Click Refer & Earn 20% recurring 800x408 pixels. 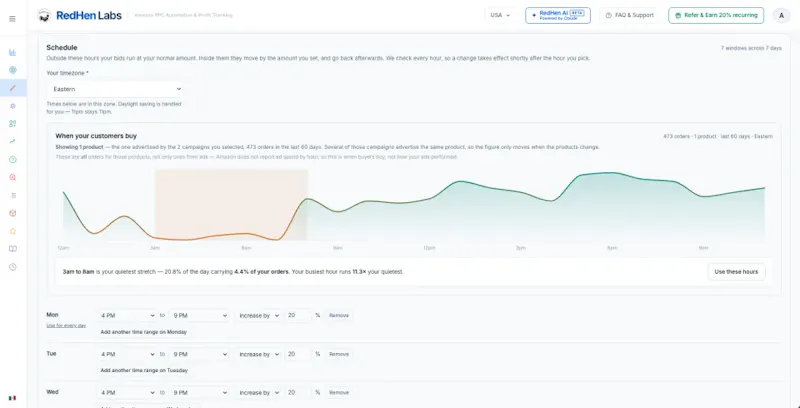pyautogui.click(x=716, y=15)
